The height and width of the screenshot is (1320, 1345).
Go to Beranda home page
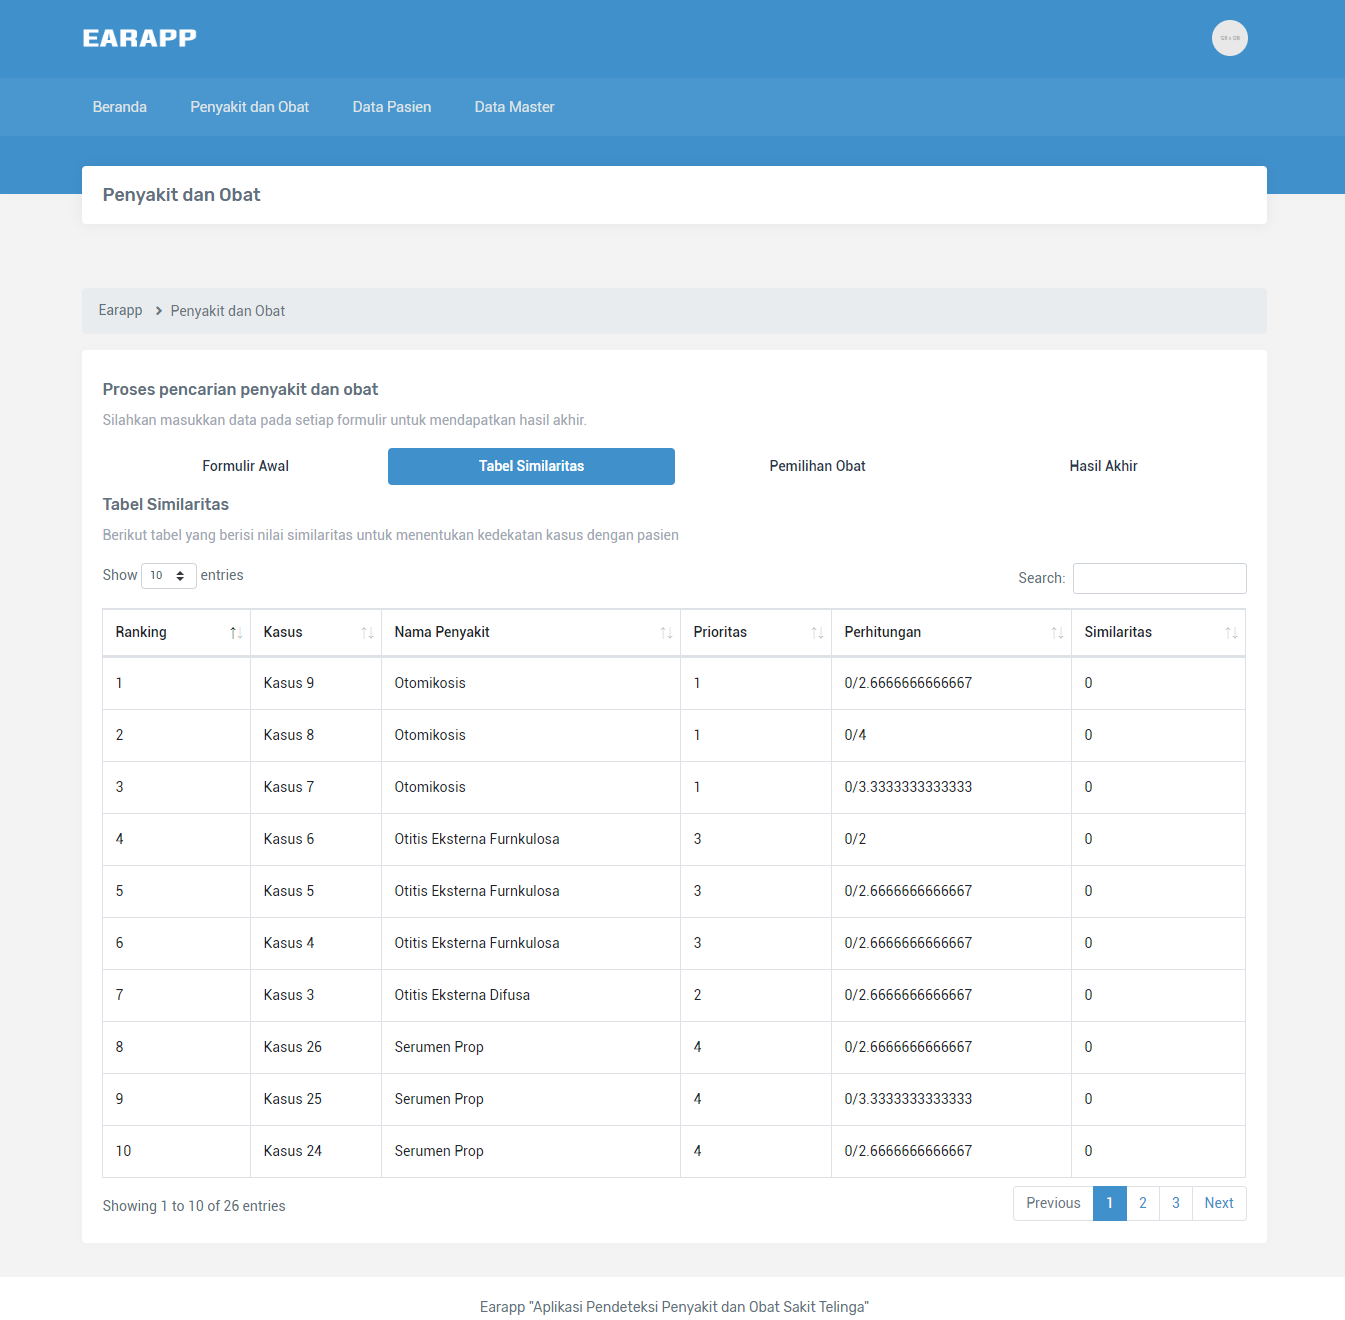(119, 107)
